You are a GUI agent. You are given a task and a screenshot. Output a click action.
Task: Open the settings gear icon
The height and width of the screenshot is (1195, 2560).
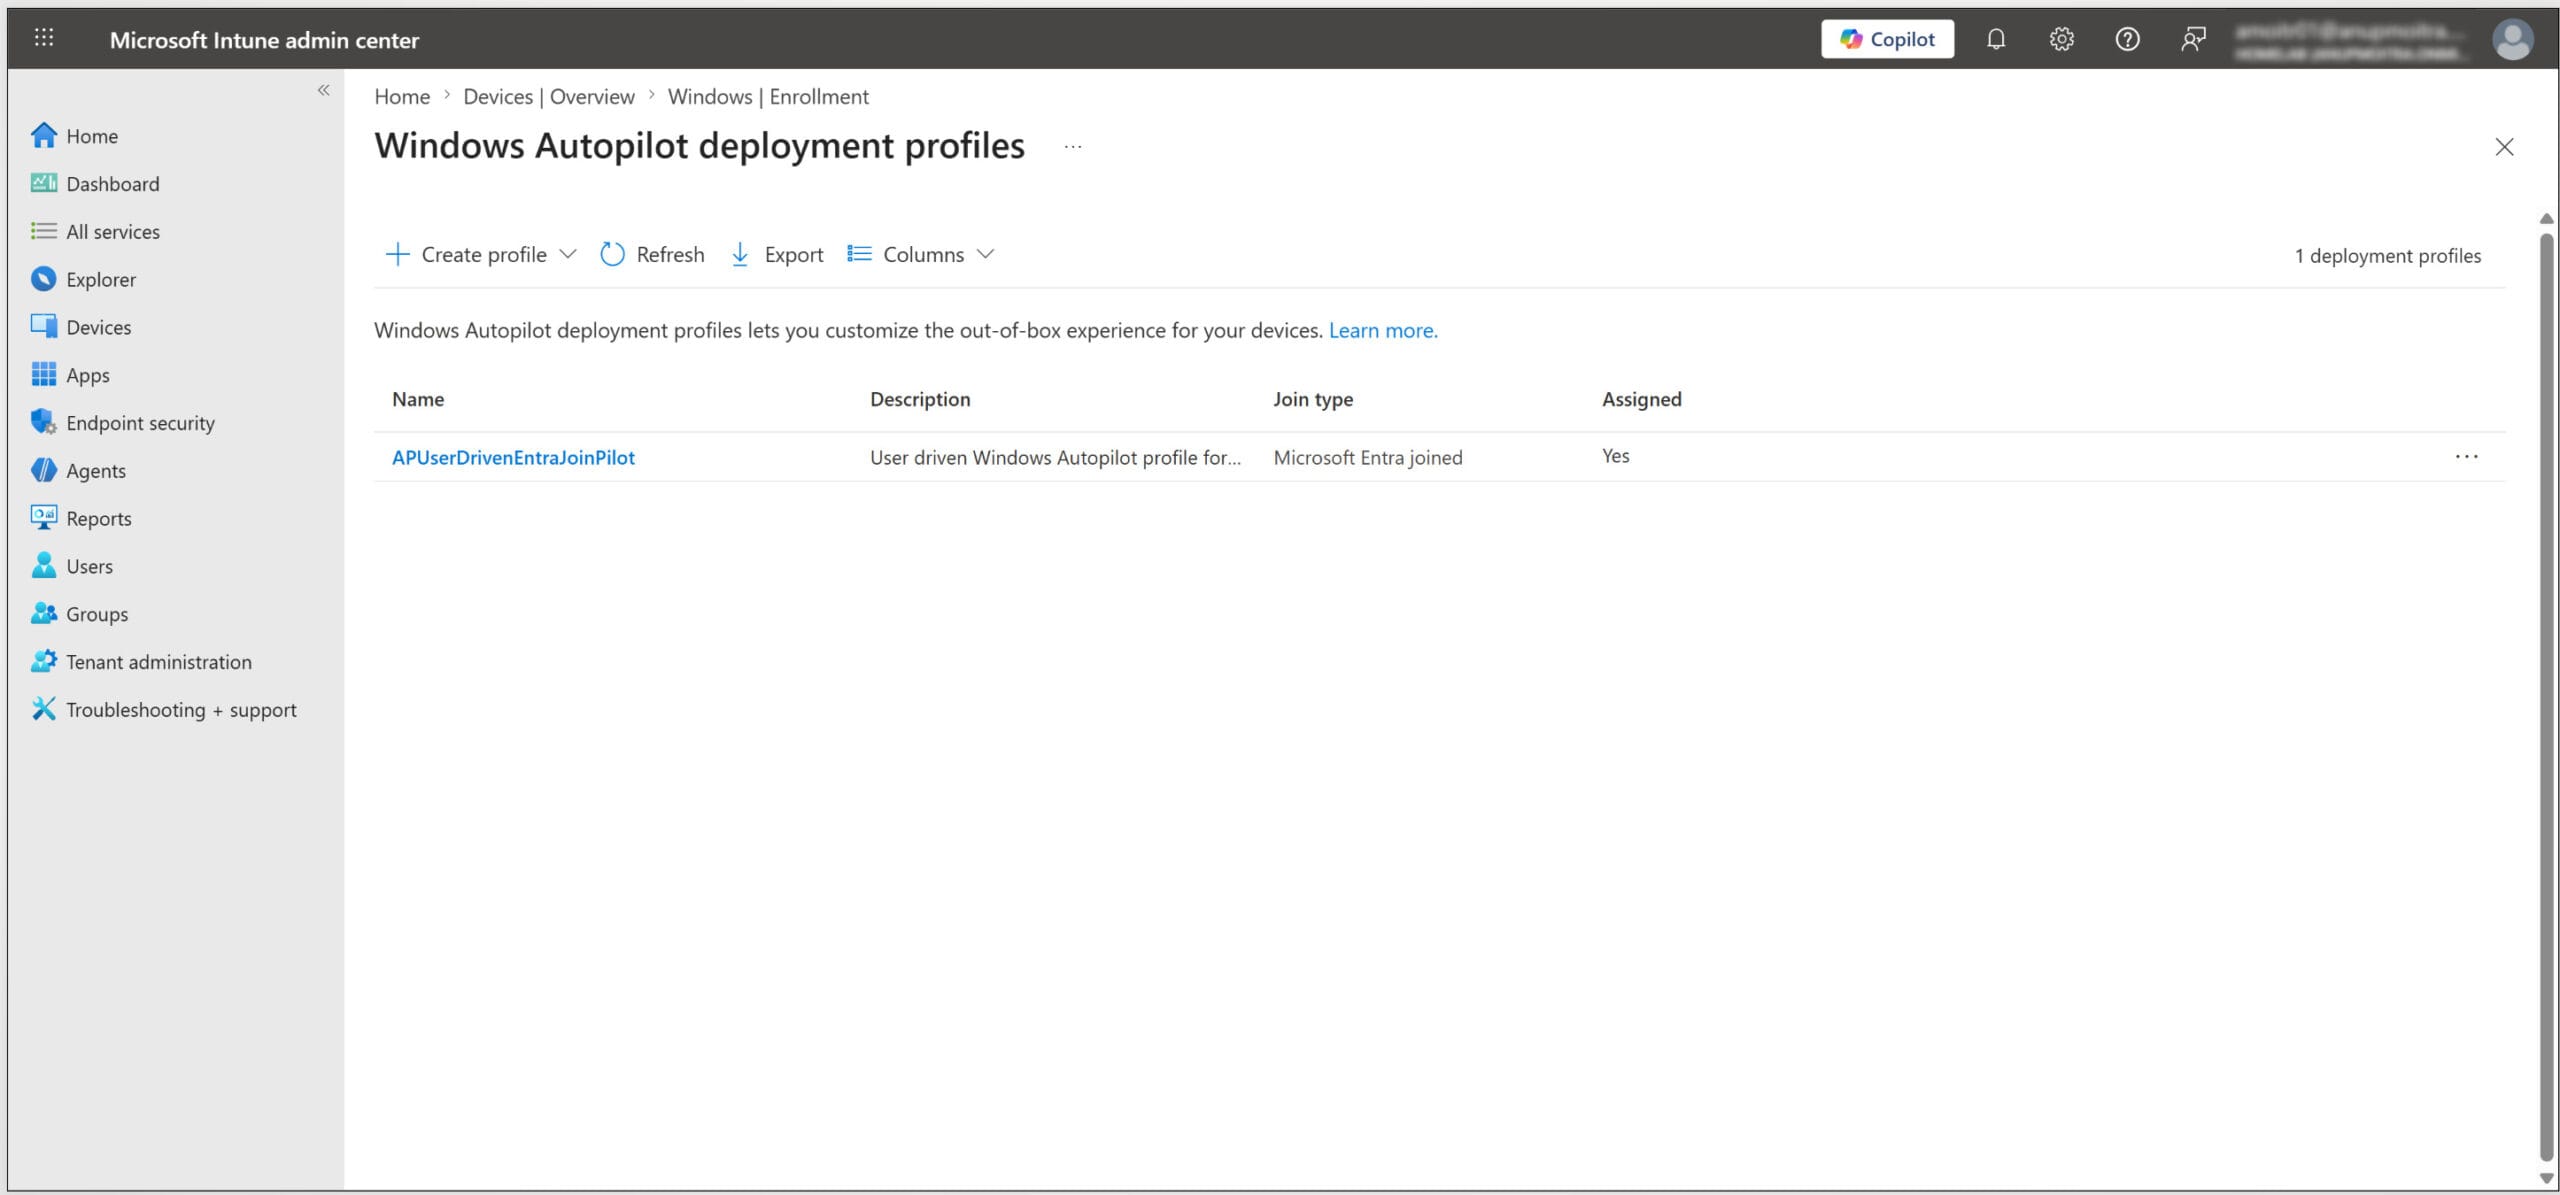click(x=2061, y=39)
